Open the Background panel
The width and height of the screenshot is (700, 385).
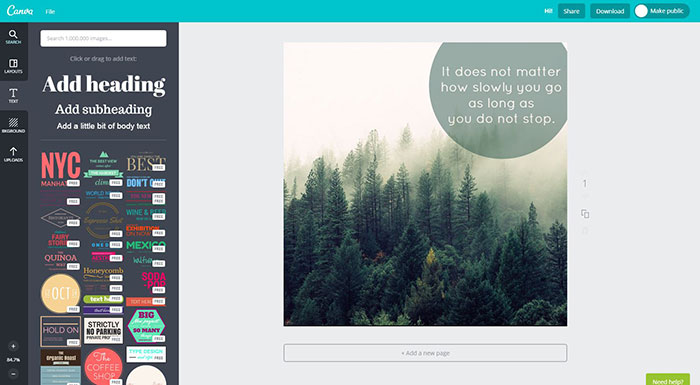[x=13, y=125]
